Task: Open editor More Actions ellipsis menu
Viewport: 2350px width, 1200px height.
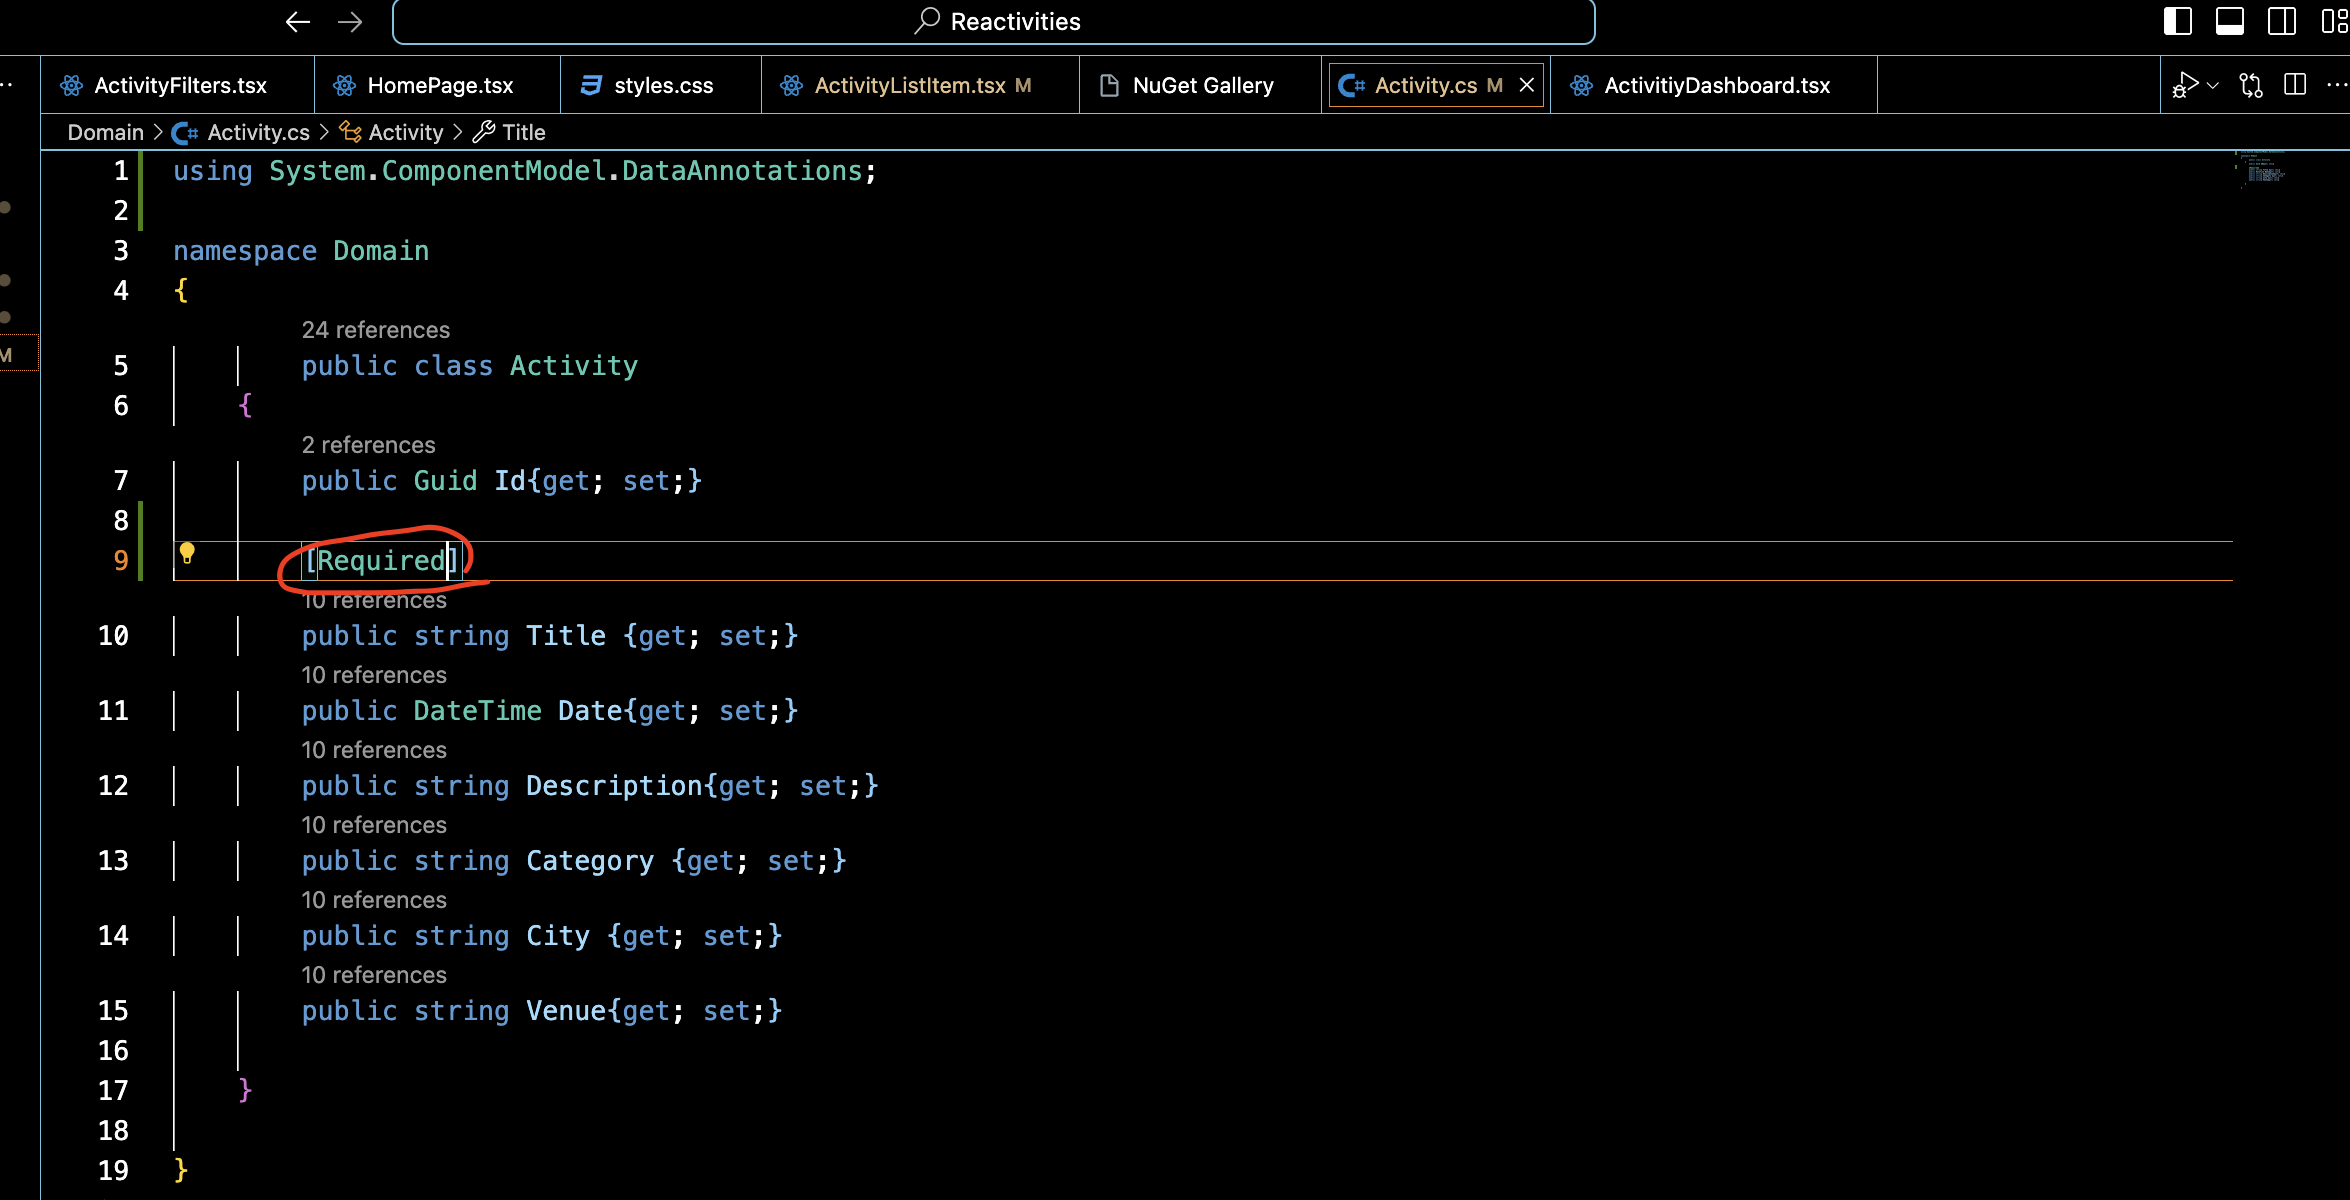Action: pos(2336,85)
